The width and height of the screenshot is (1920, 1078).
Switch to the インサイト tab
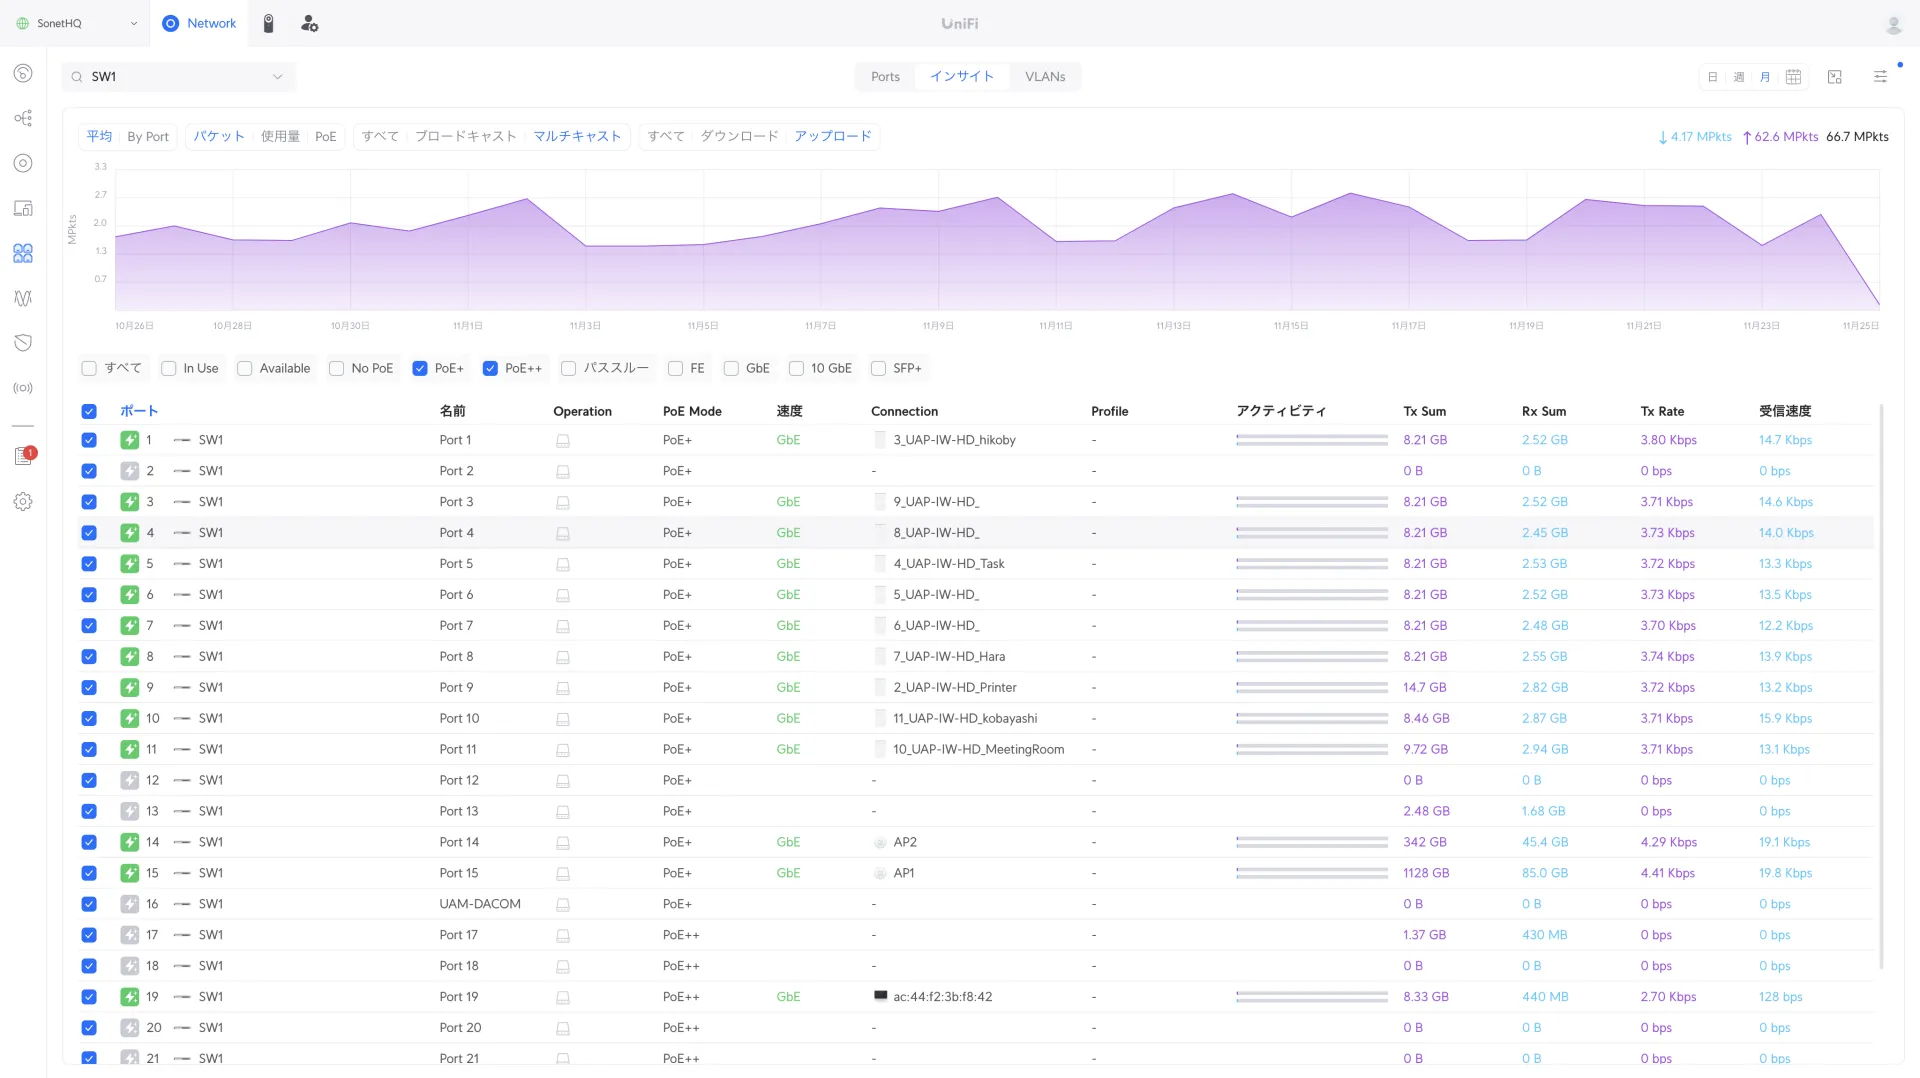962,77
